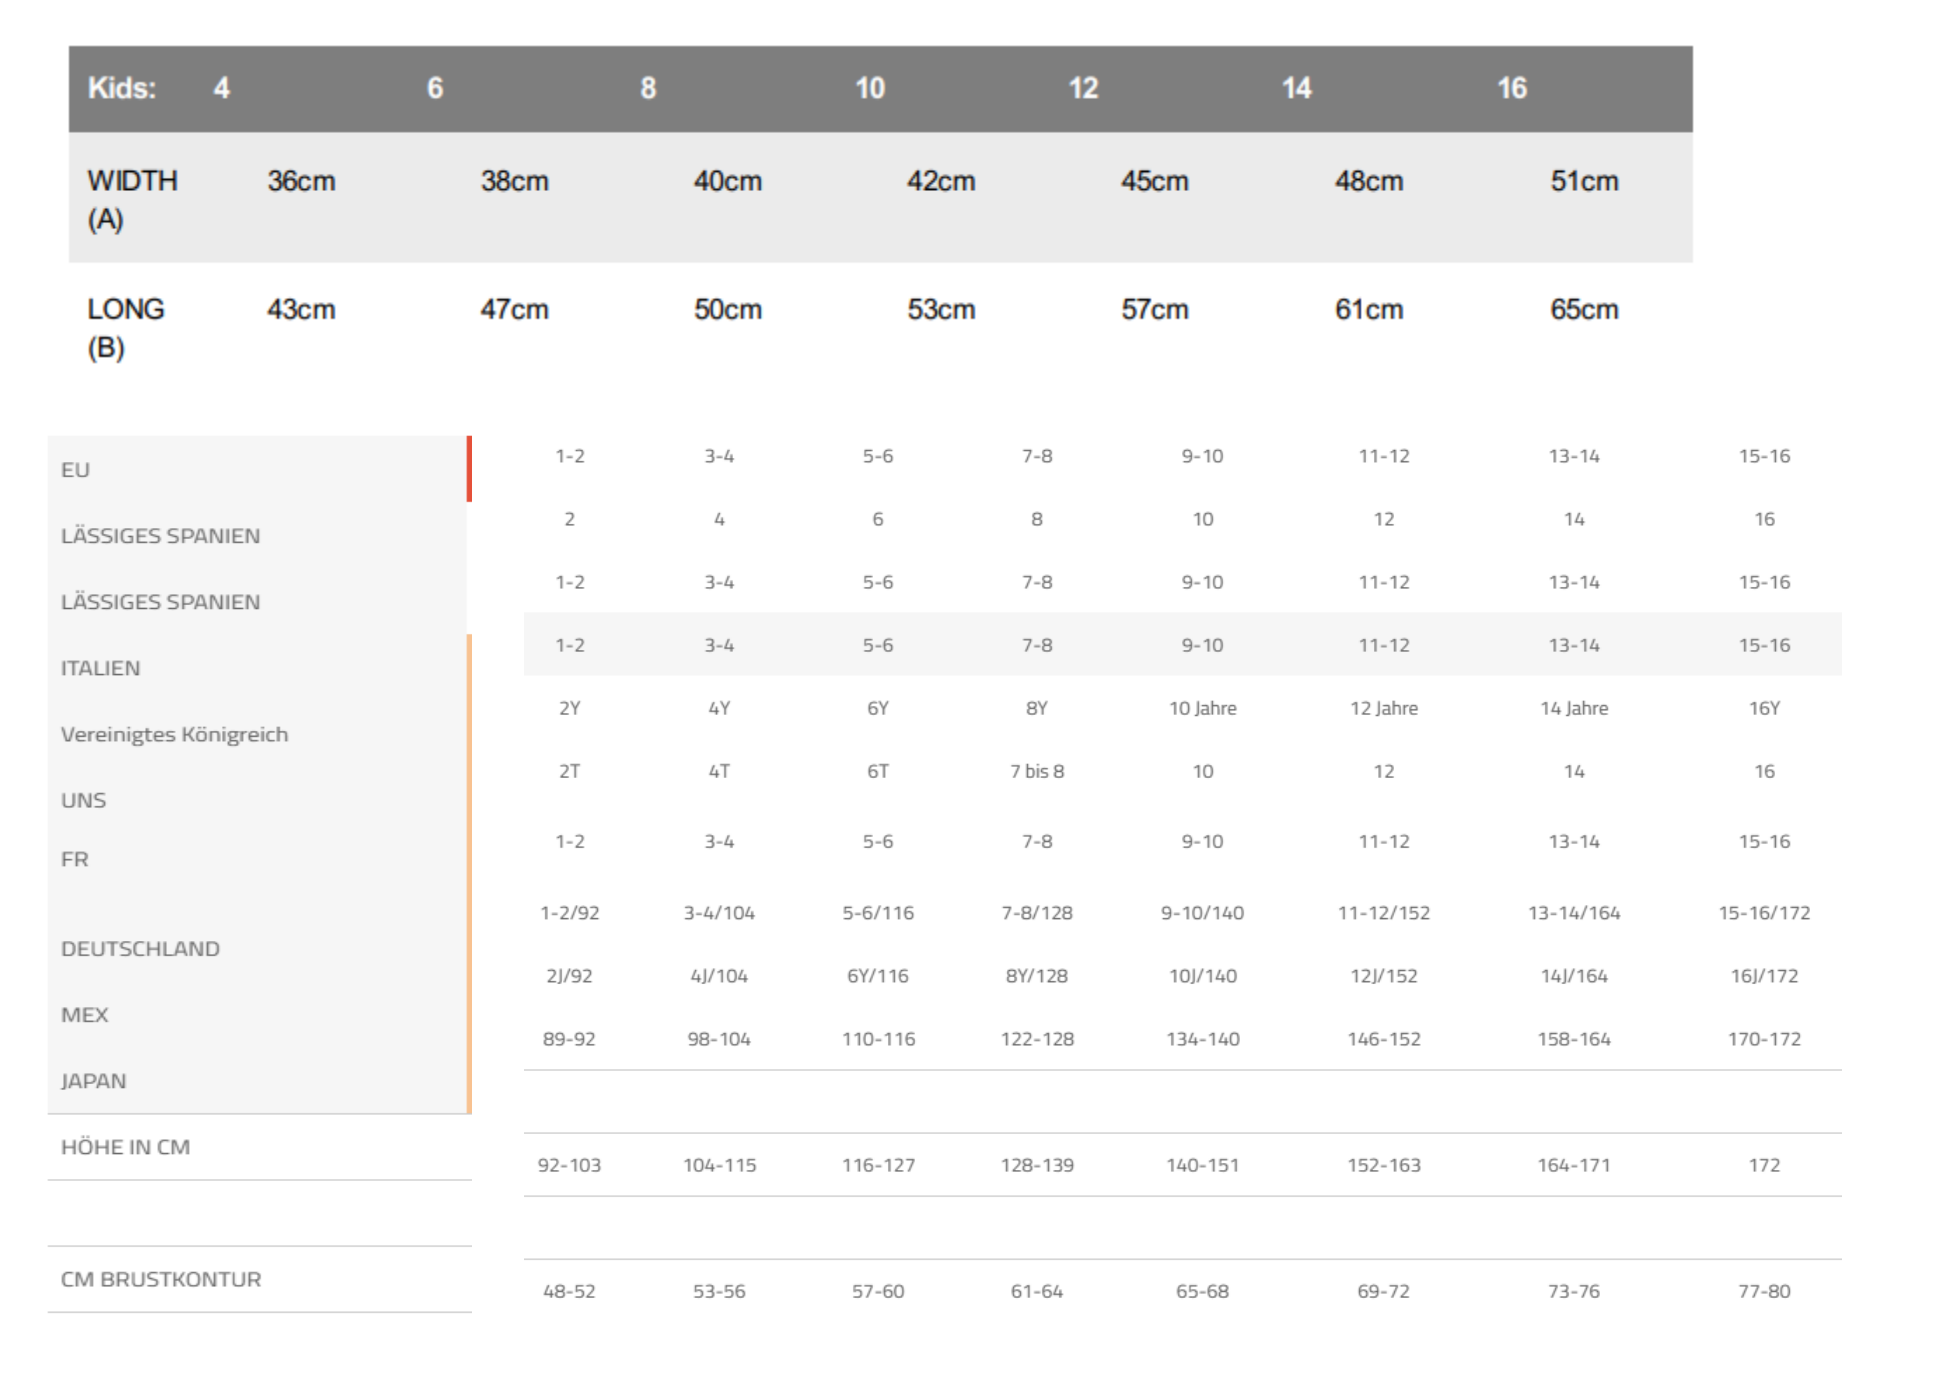
Task: Select the 36cm width value
Action: (x=301, y=181)
